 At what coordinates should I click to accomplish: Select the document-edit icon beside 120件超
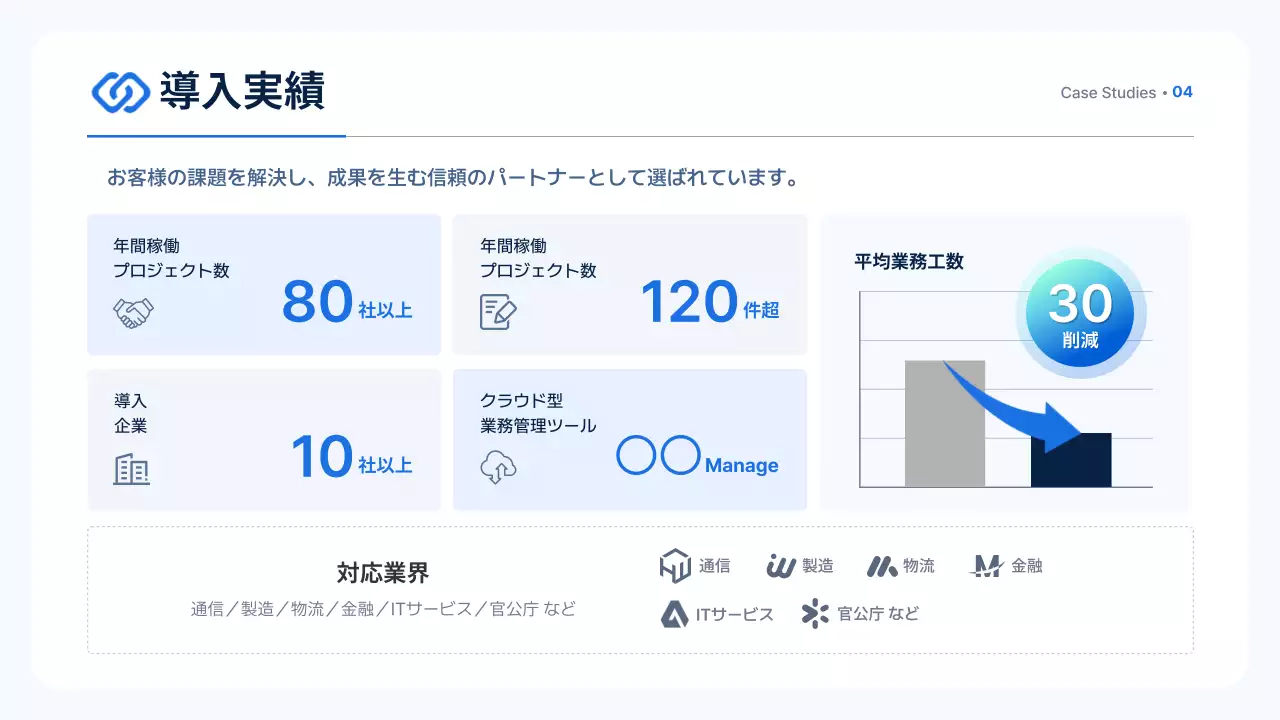pyautogui.click(x=497, y=311)
